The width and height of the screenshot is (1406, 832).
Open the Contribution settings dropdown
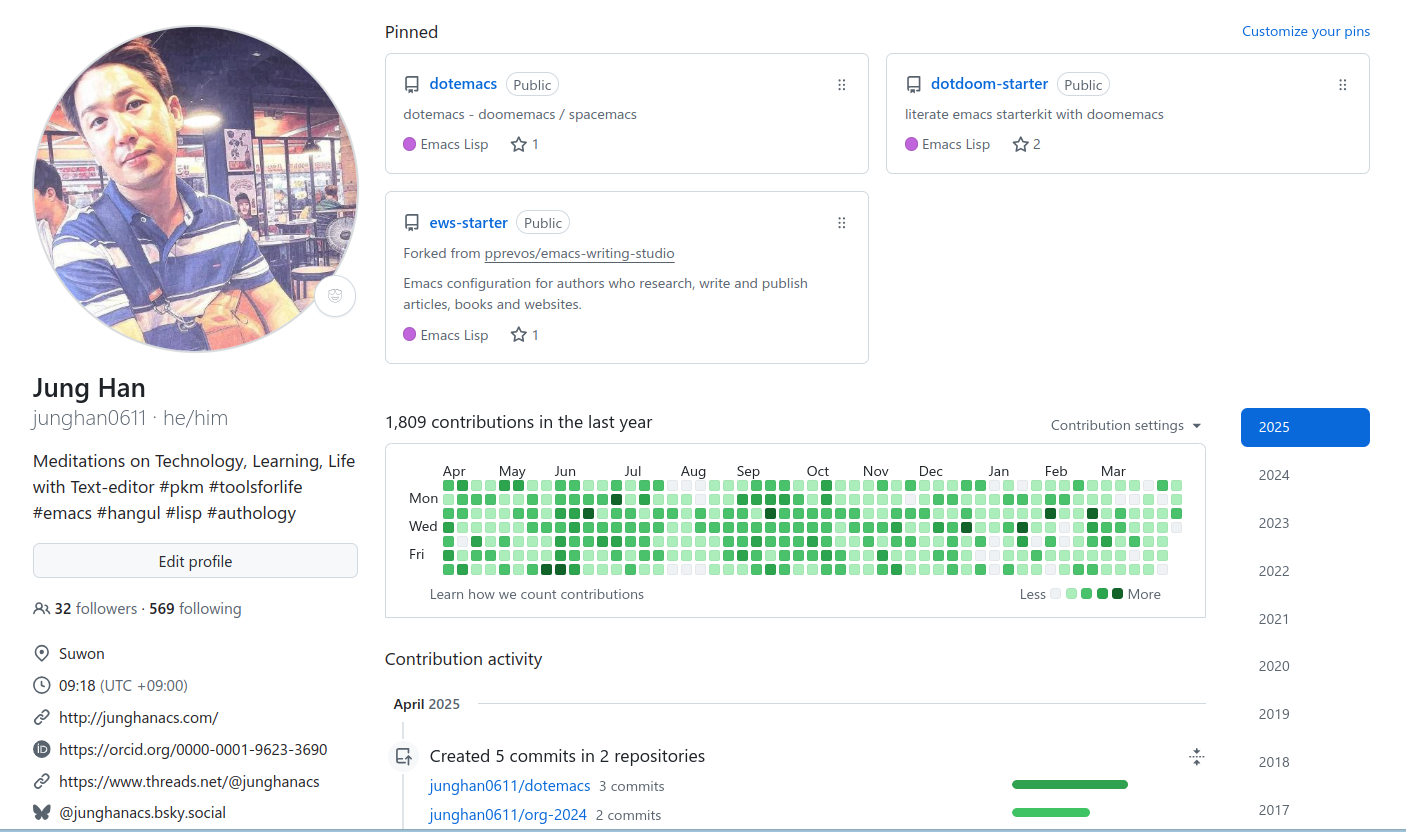tap(1126, 425)
